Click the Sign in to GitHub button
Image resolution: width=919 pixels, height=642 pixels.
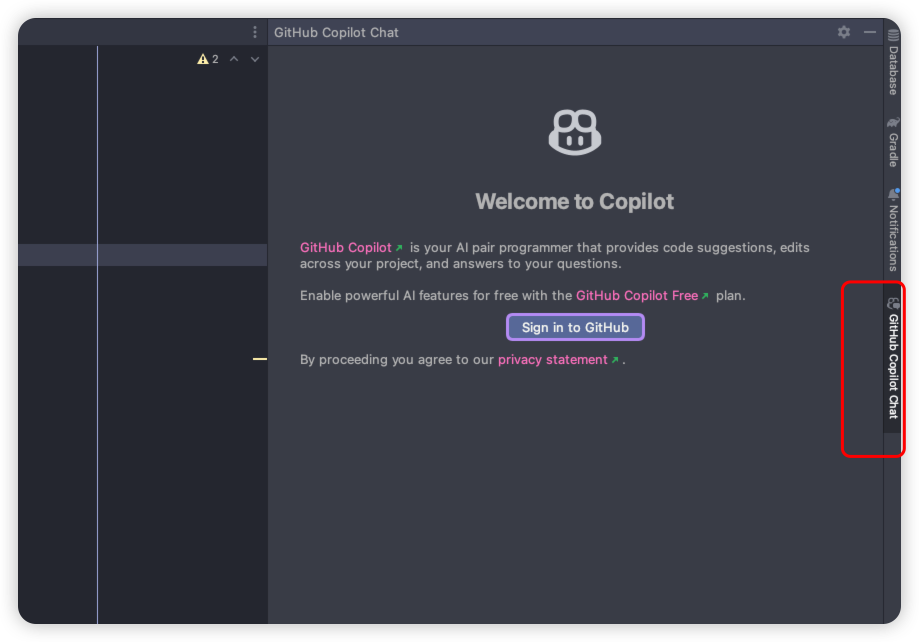point(575,327)
